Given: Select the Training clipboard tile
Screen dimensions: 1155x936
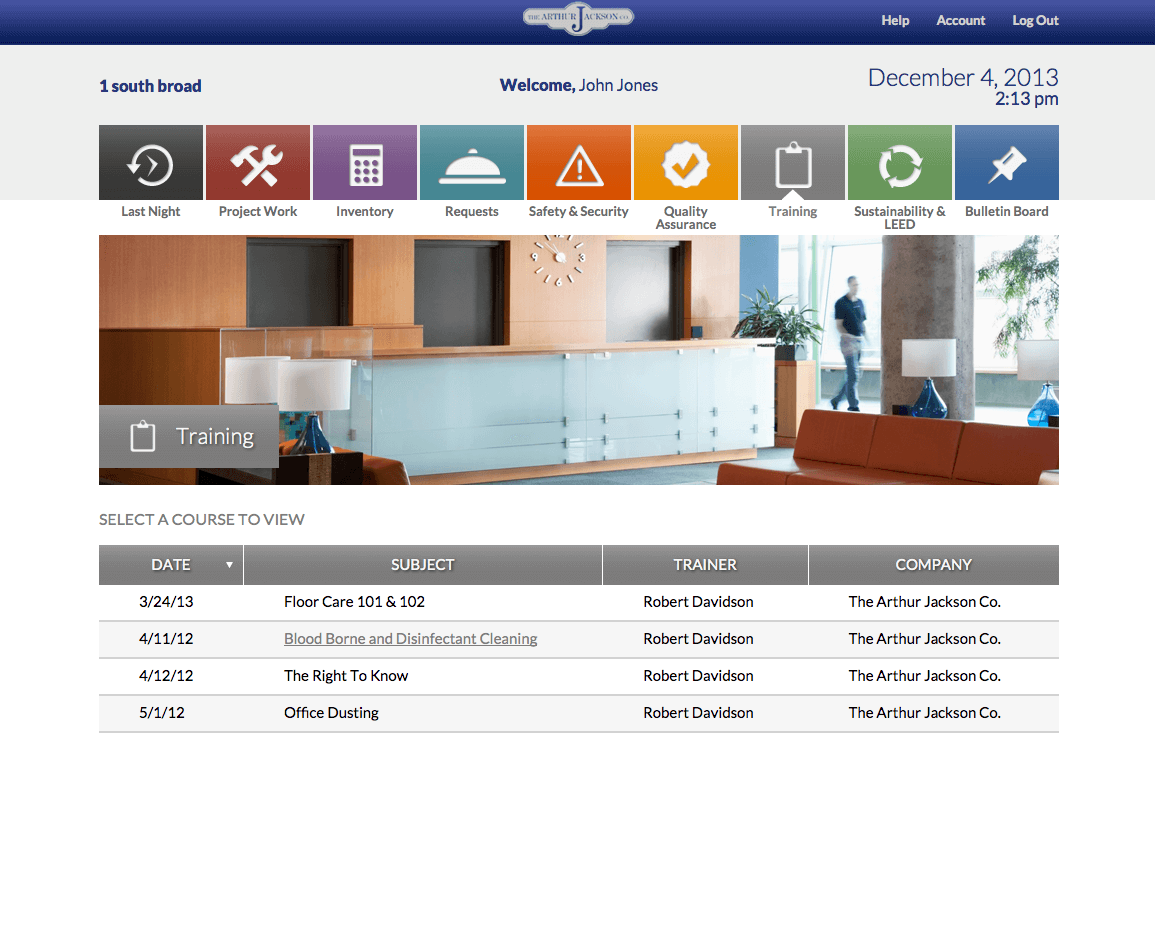Looking at the screenshot, I should [x=793, y=163].
